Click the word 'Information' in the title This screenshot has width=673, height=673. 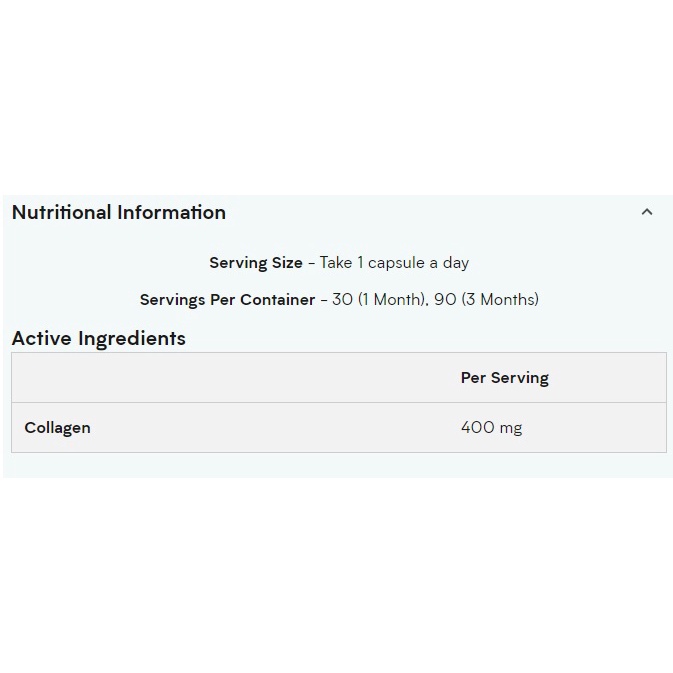click(172, 212)
